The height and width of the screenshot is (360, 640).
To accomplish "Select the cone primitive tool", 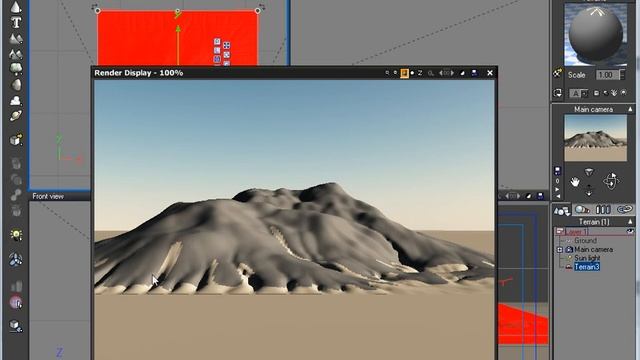I will (x=16, y=6).
